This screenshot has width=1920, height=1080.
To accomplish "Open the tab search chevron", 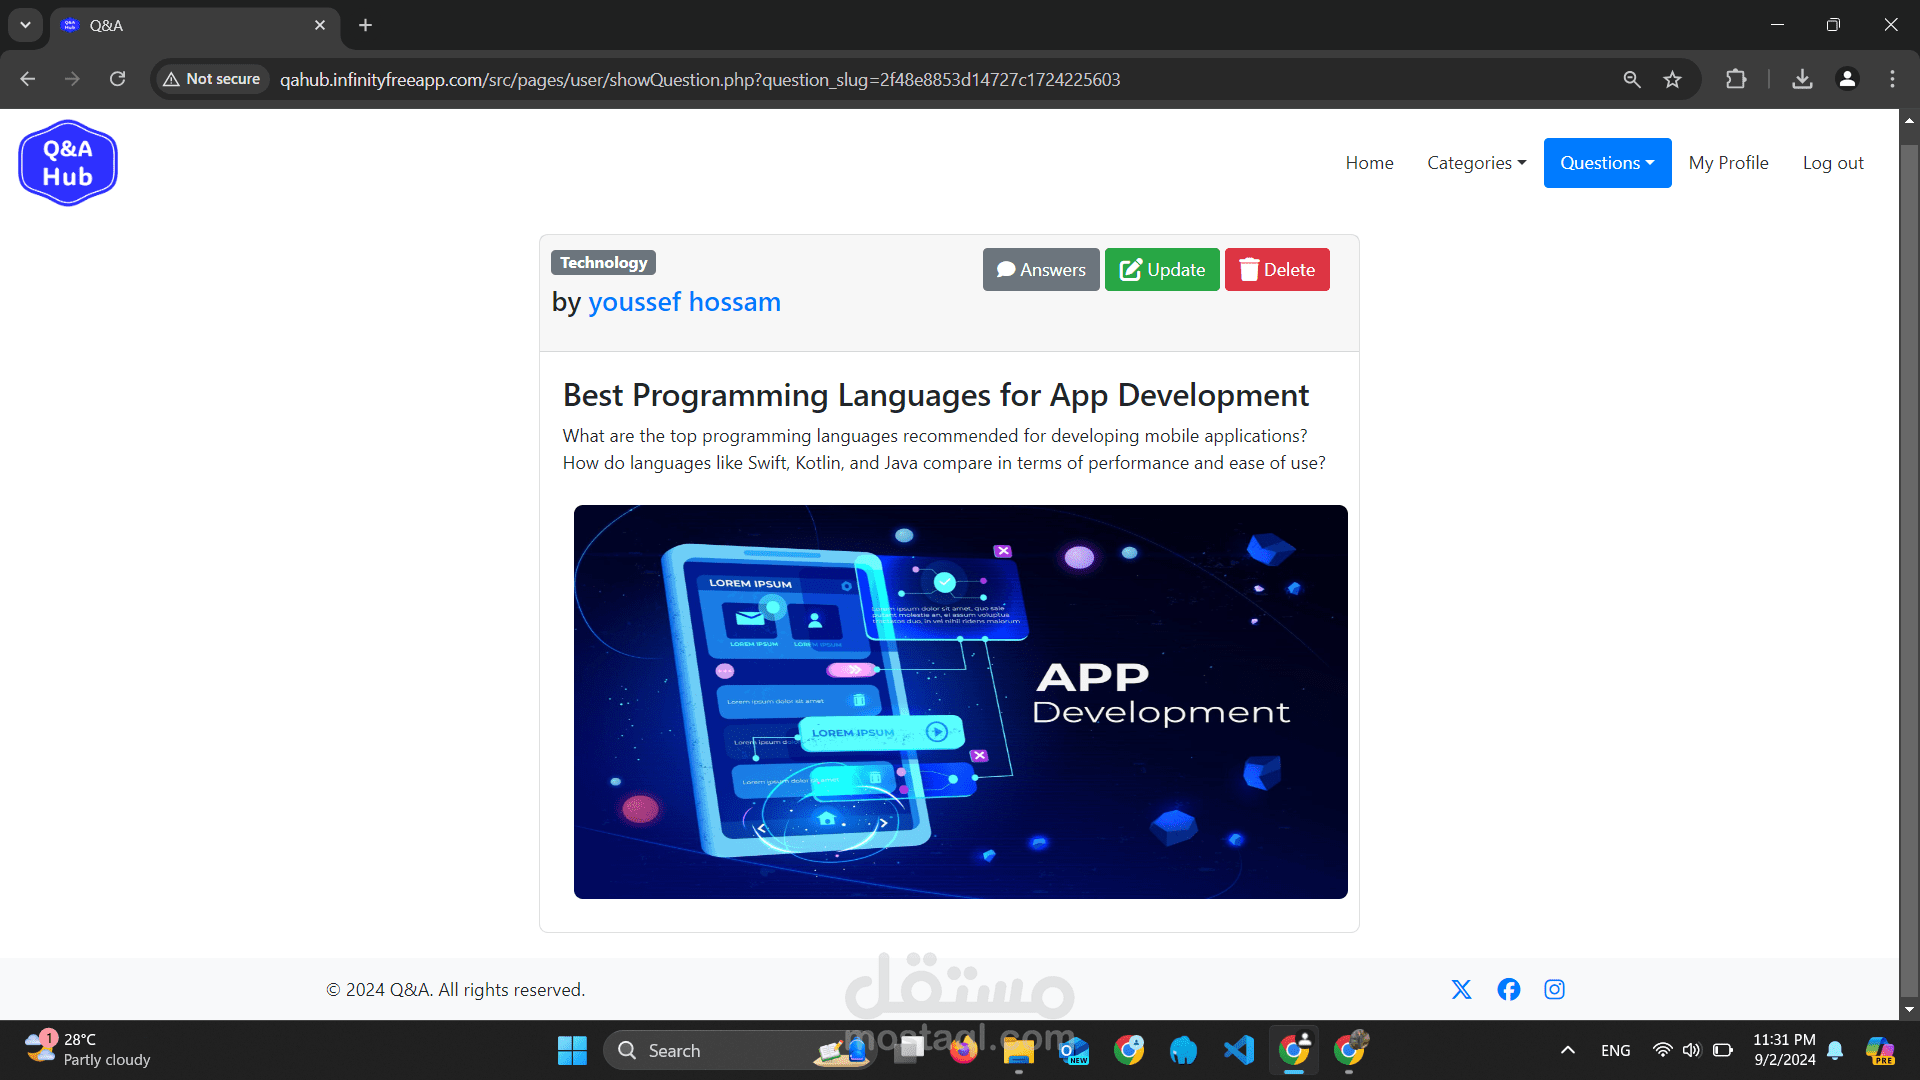I will click(x=25, y=25).
